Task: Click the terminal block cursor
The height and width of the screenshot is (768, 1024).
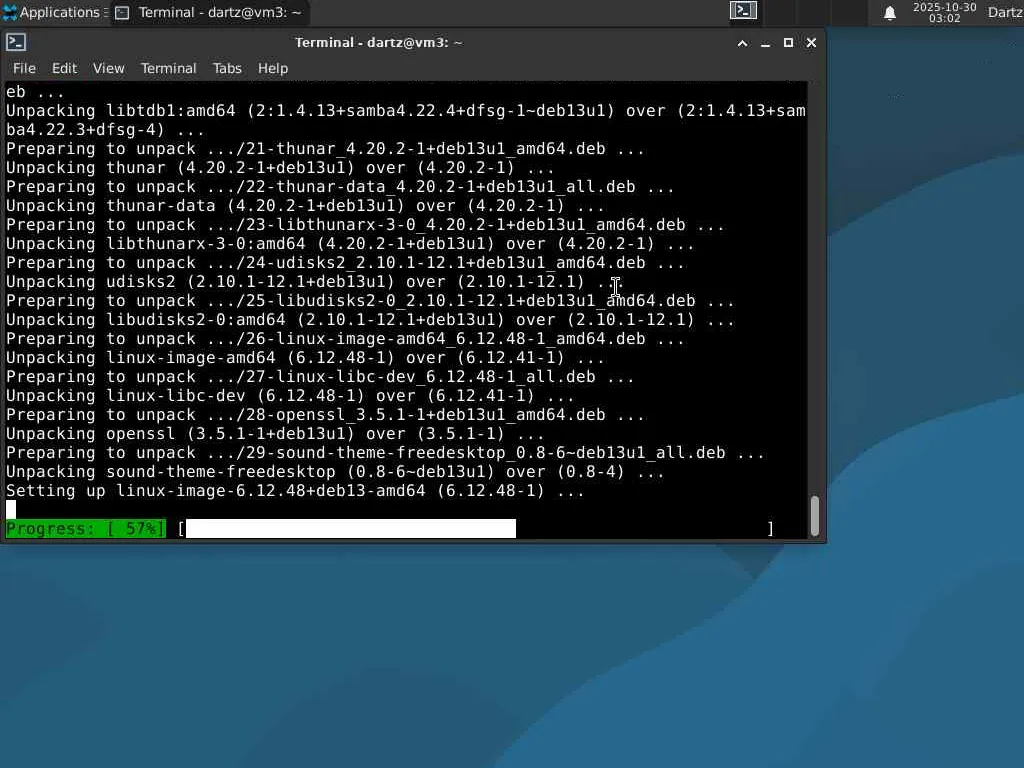Action: pyautogui.click(x=11, y=509)
